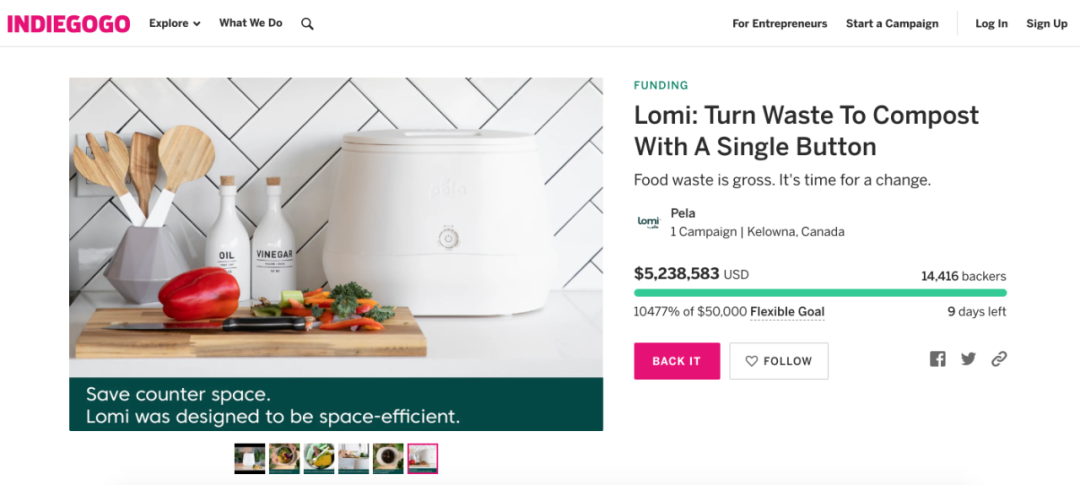Image resolution: width=1080 pixels, height=485 pixels.
Task: Select the first video thumbnail
Action: pos(250,458)
